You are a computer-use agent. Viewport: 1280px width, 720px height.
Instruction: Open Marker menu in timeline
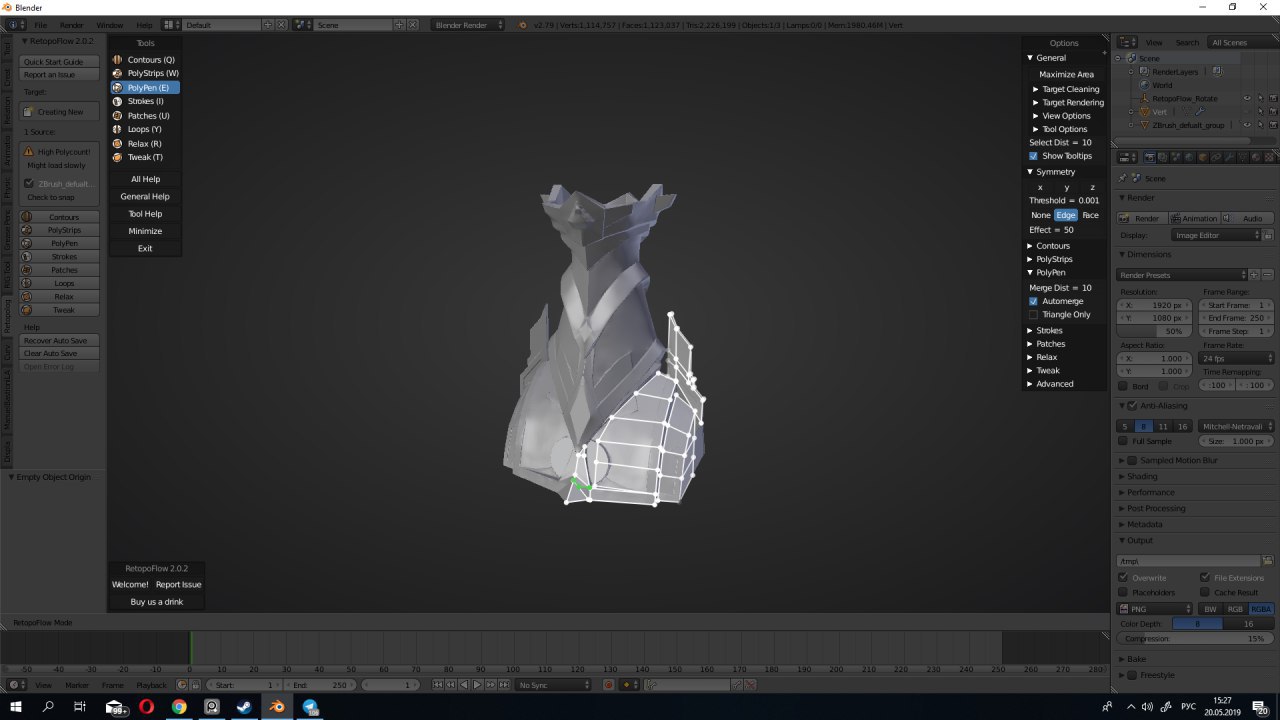pos(77,685)
